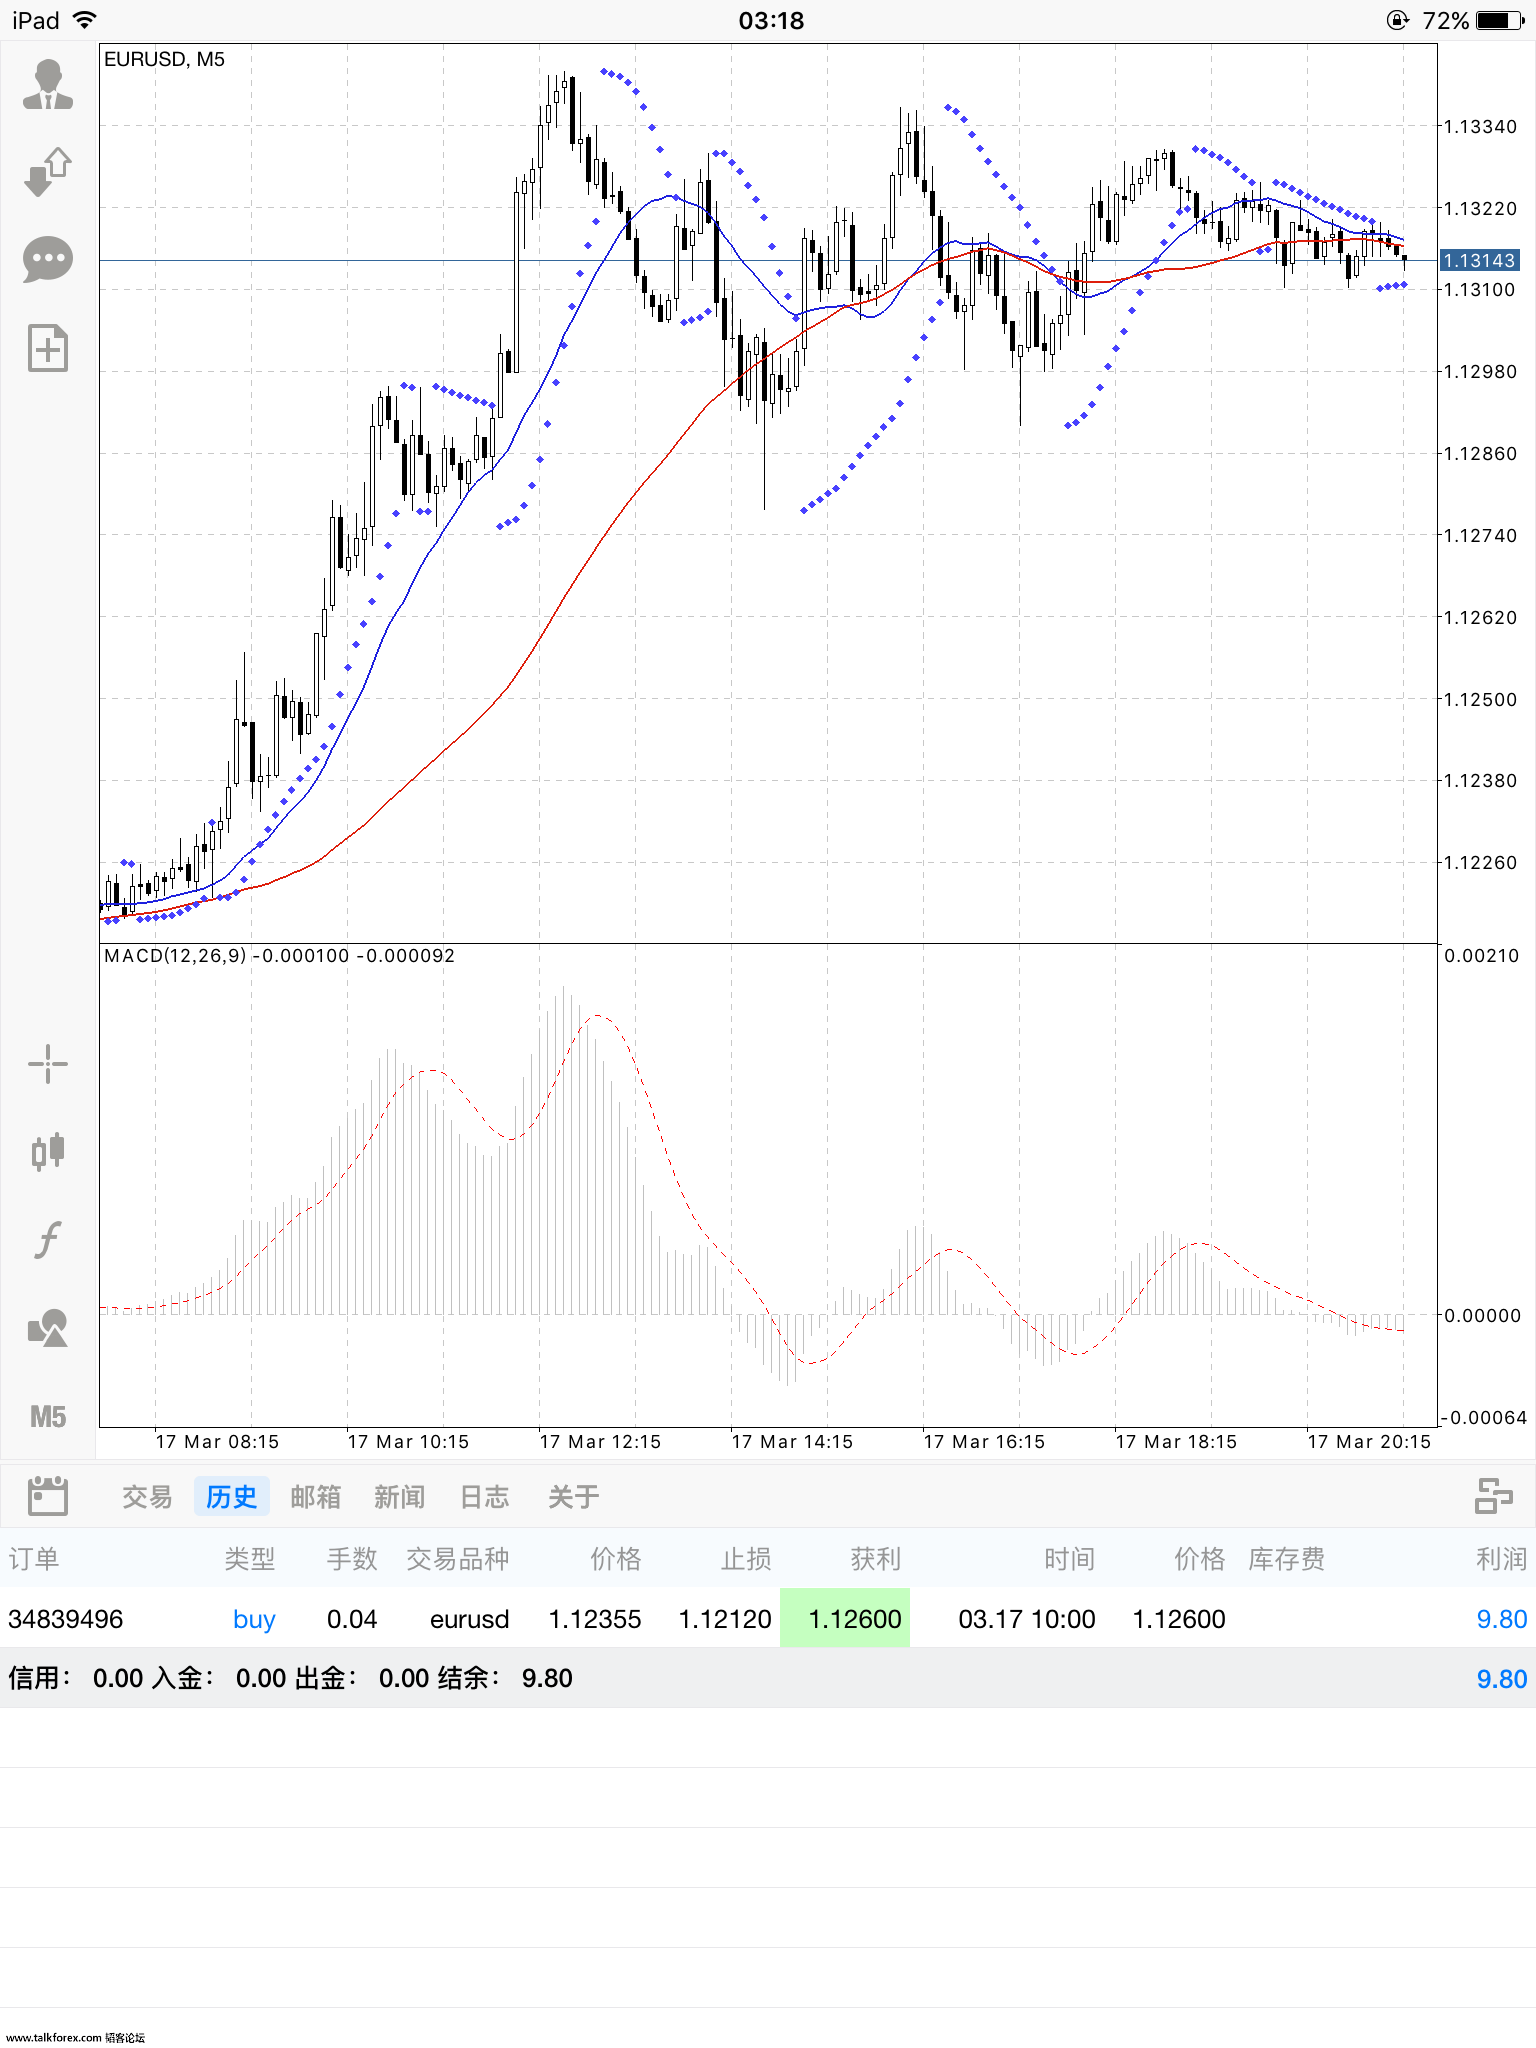Sort by 获利 column header

pyautogui.click(x=876, y=1559)
